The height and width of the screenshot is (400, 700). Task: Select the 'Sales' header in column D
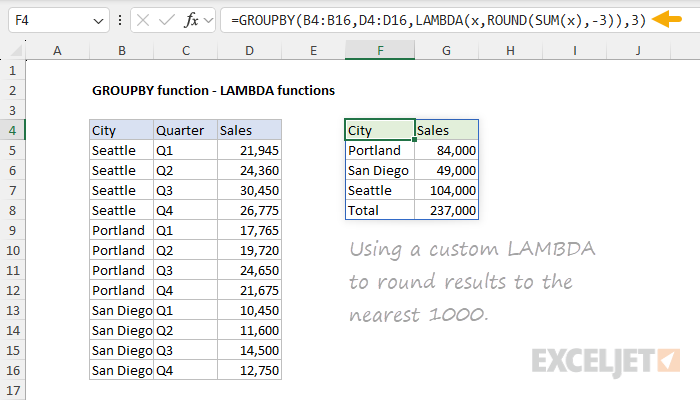[x=250, y=130]
